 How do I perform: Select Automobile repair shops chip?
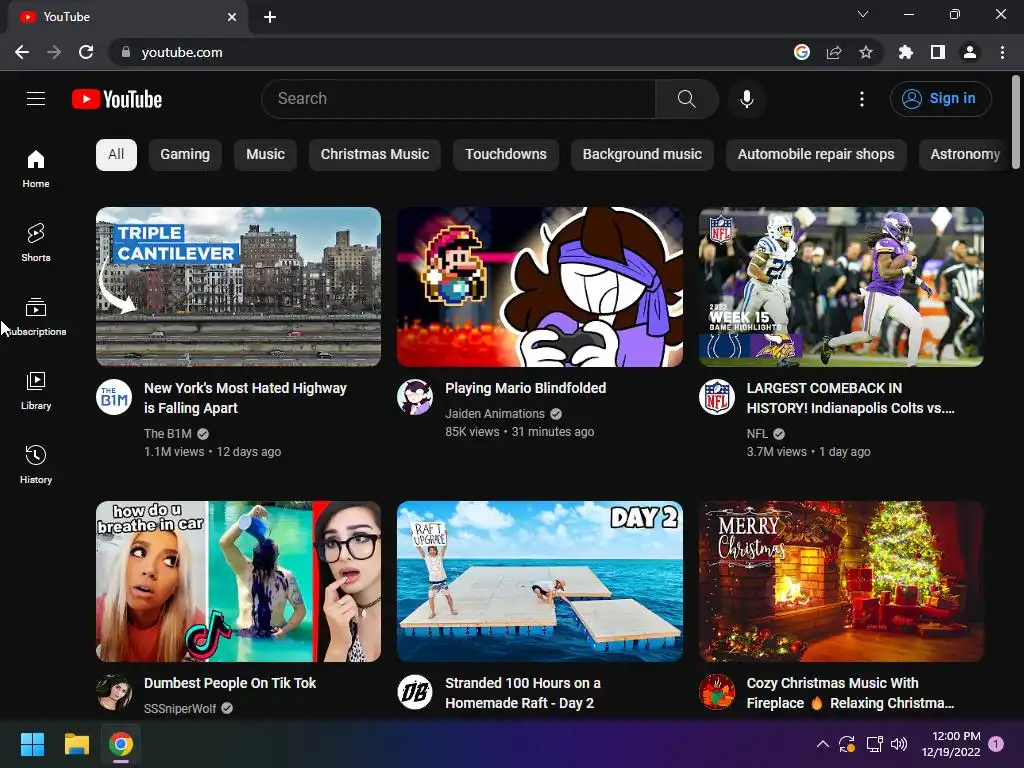coord(816,155)
